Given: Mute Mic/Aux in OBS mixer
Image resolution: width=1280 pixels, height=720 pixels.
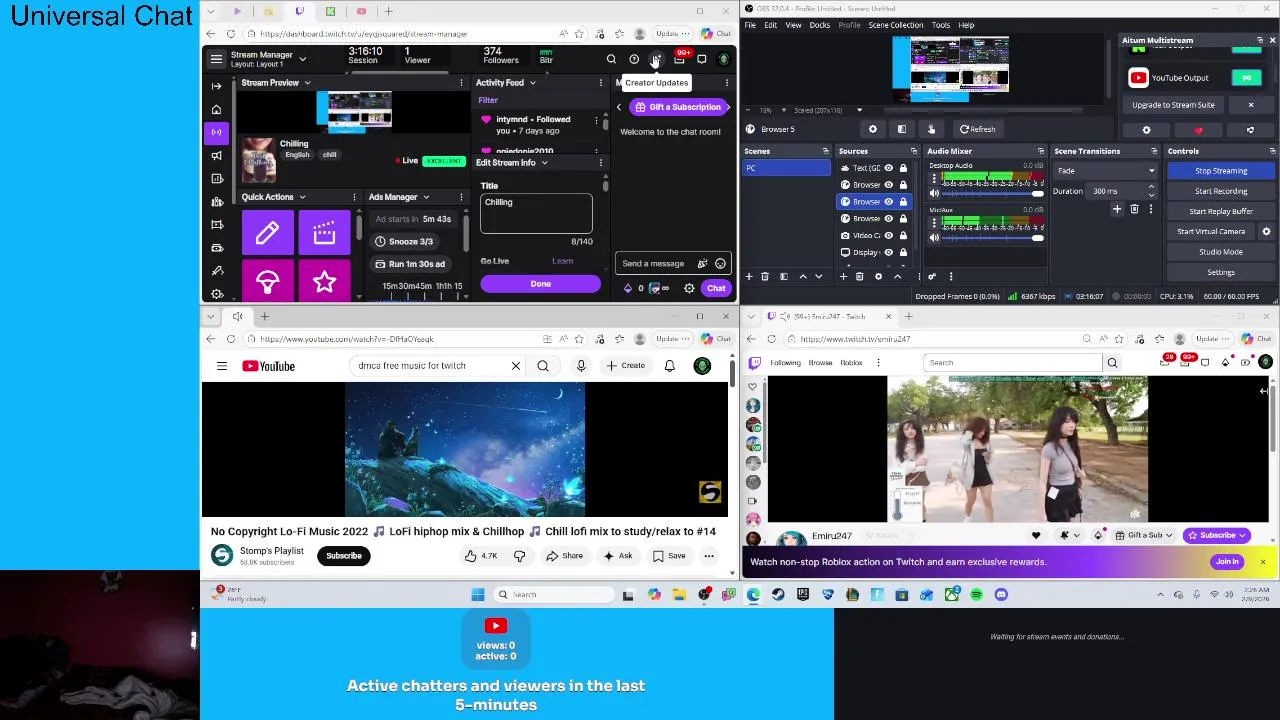Looking at the screenshot, I should [x=933, y=238].
